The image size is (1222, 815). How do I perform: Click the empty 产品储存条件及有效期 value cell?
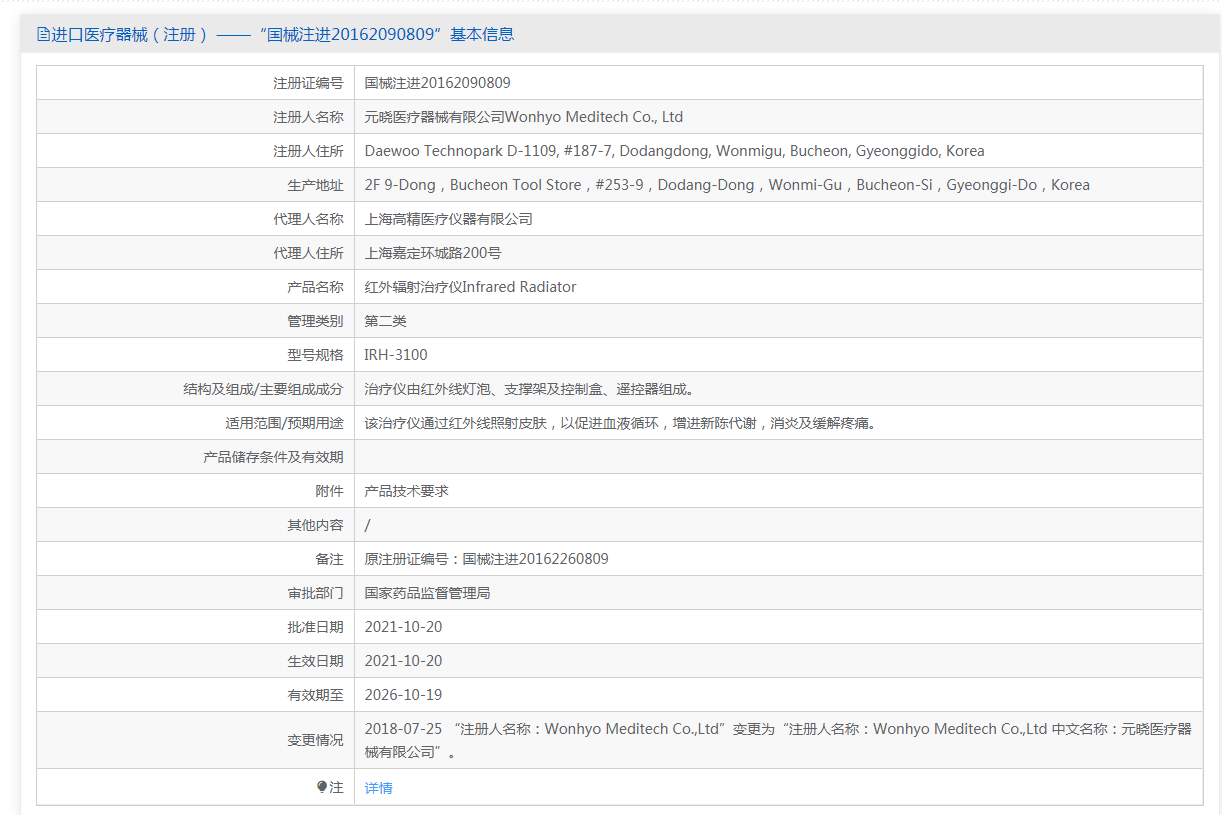[x=778, y=457]
